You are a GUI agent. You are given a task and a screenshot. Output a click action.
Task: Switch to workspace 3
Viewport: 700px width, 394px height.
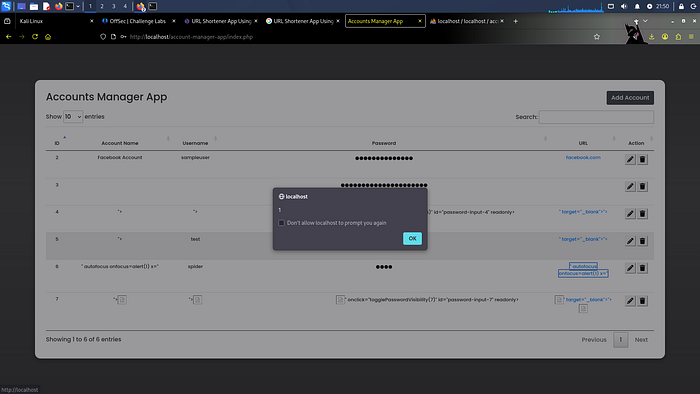click(113, 6)
